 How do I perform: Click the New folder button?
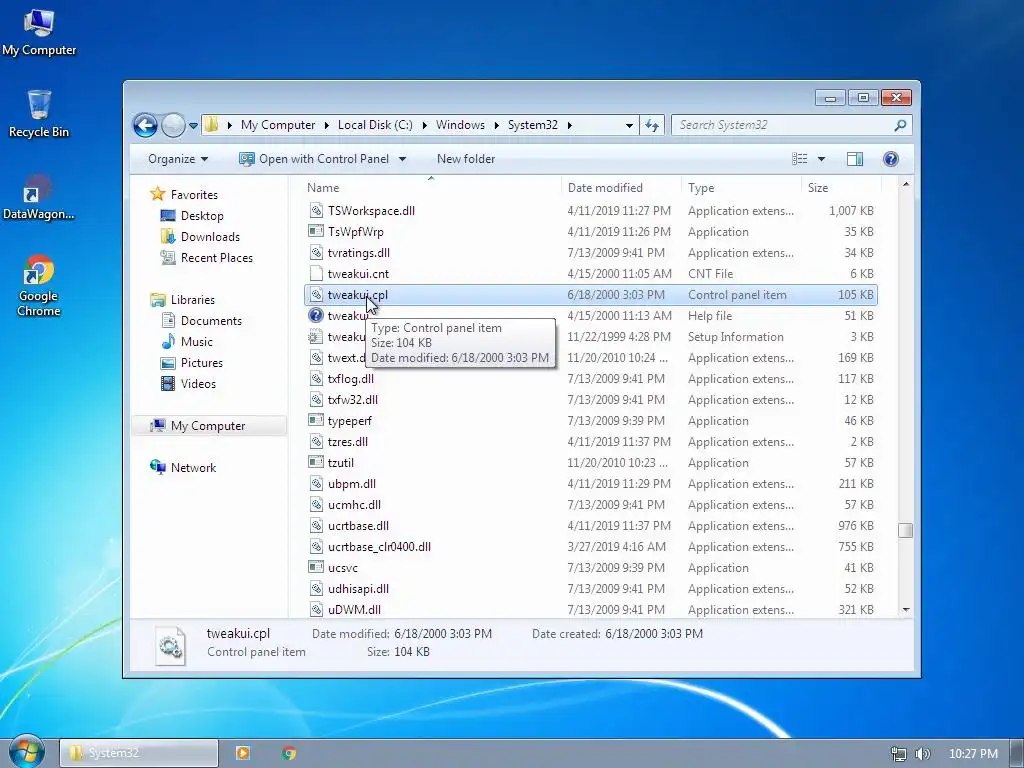(x=466, y=159)
